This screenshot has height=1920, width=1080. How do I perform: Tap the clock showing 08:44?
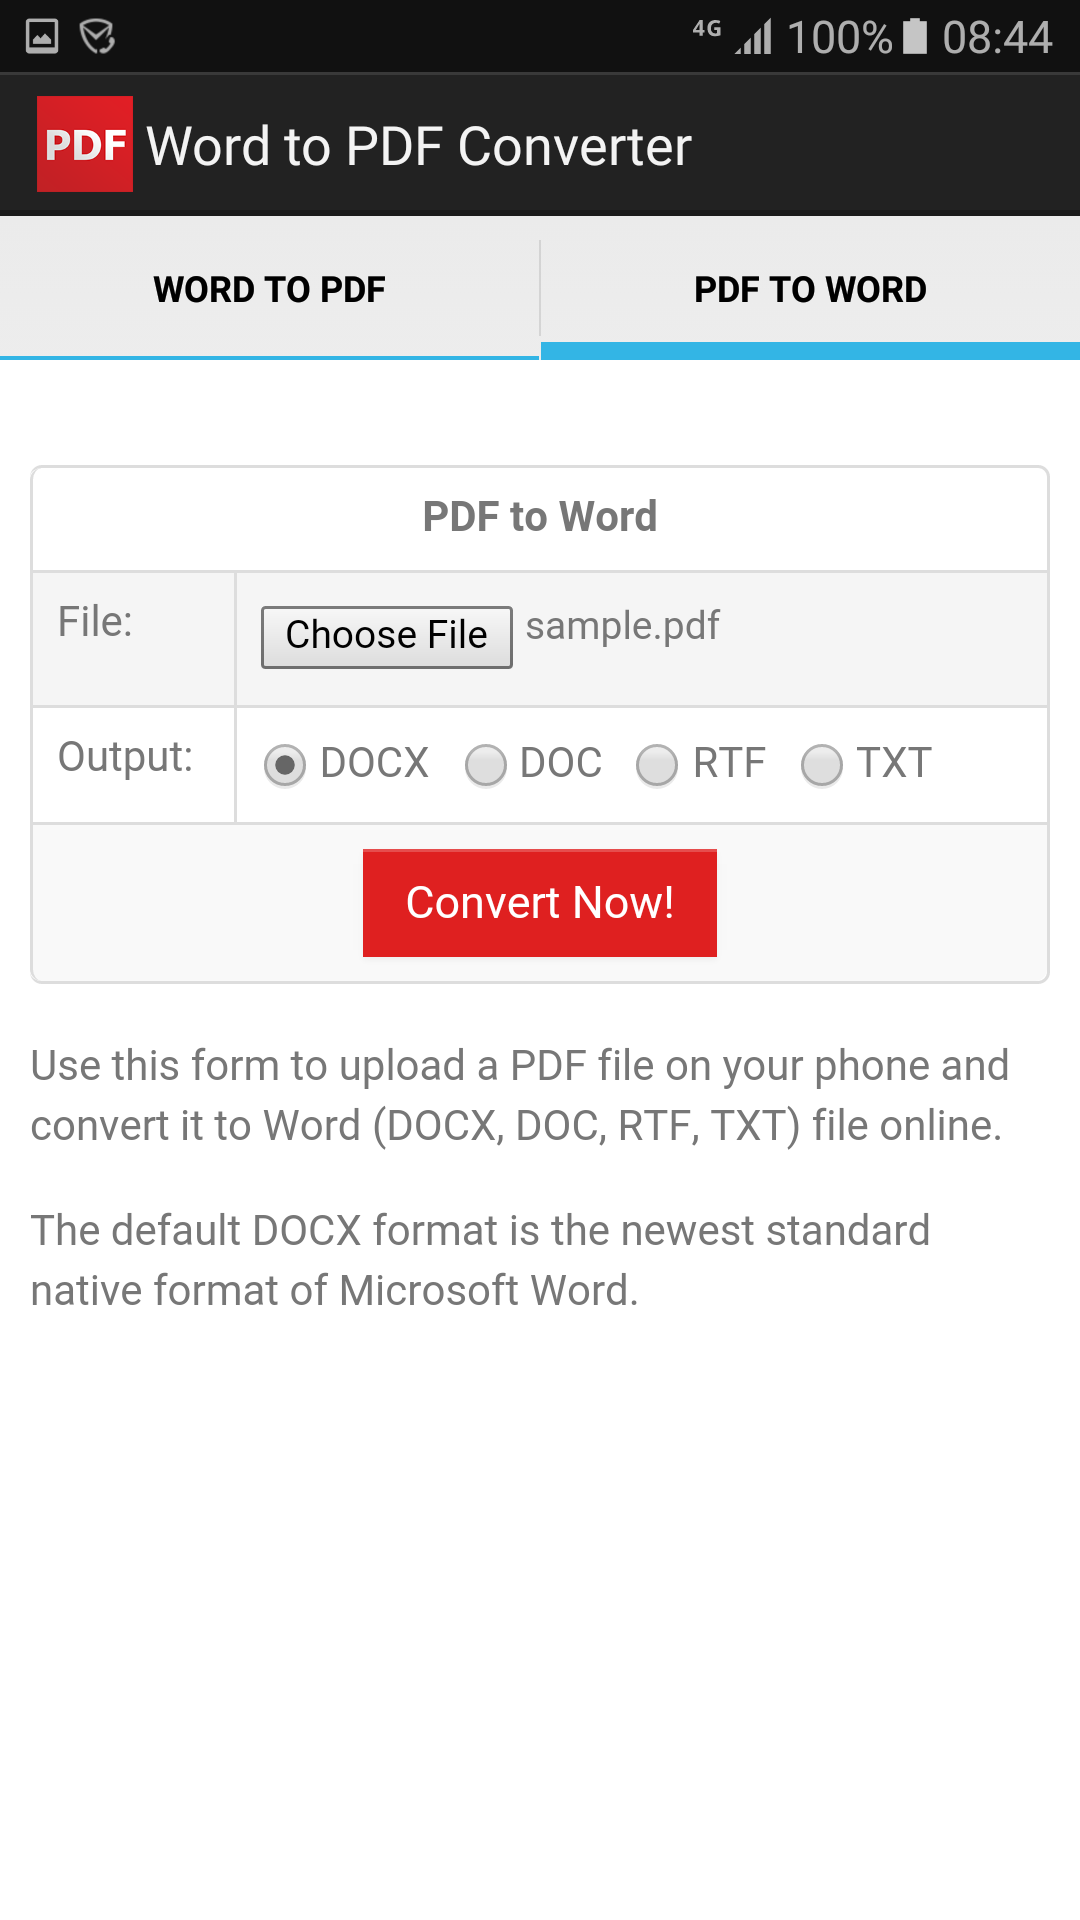pos(998,36)
